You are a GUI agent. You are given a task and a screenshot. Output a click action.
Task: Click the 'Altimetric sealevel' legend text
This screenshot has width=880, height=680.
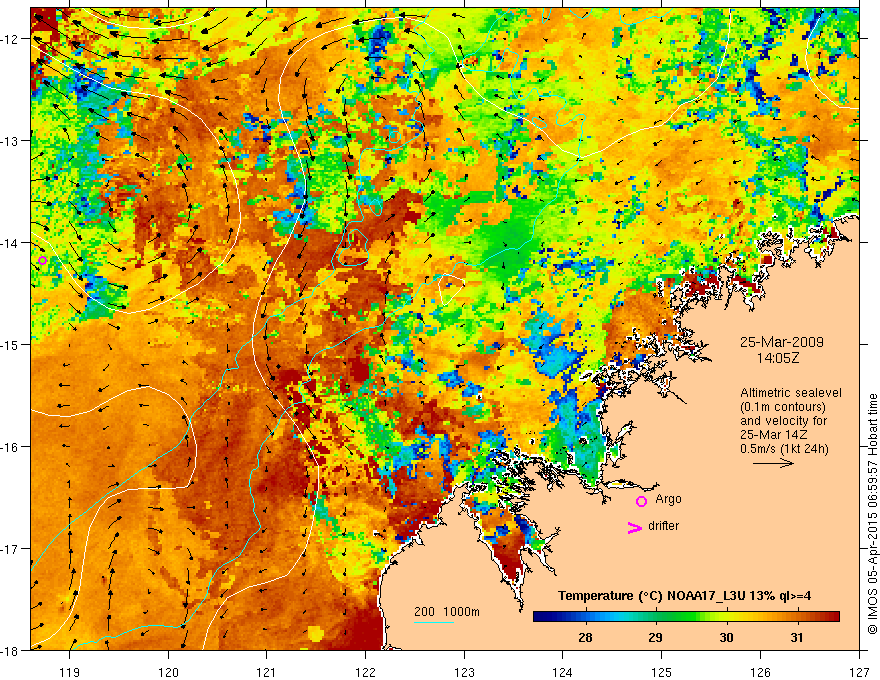pyautogui.click(x=791, y=393)
